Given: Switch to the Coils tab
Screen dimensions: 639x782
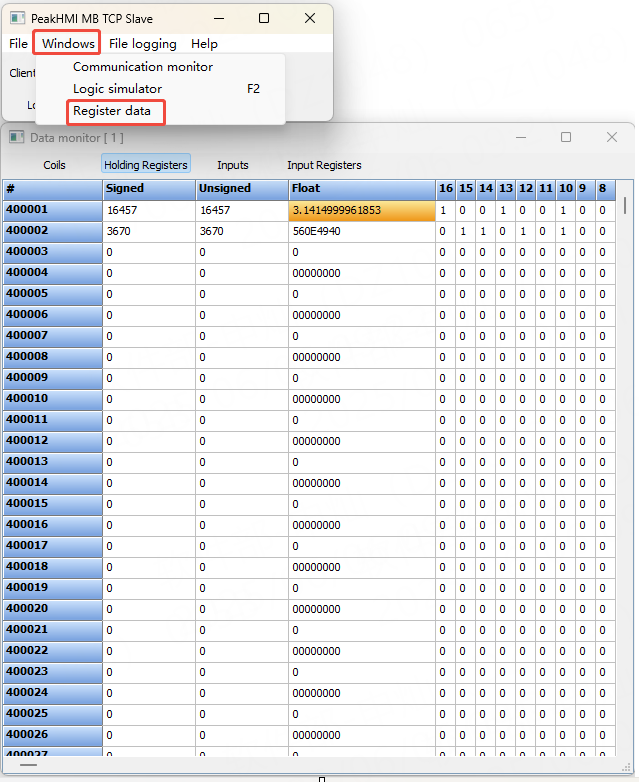Looking at the screenshot, I should point(54,165).
